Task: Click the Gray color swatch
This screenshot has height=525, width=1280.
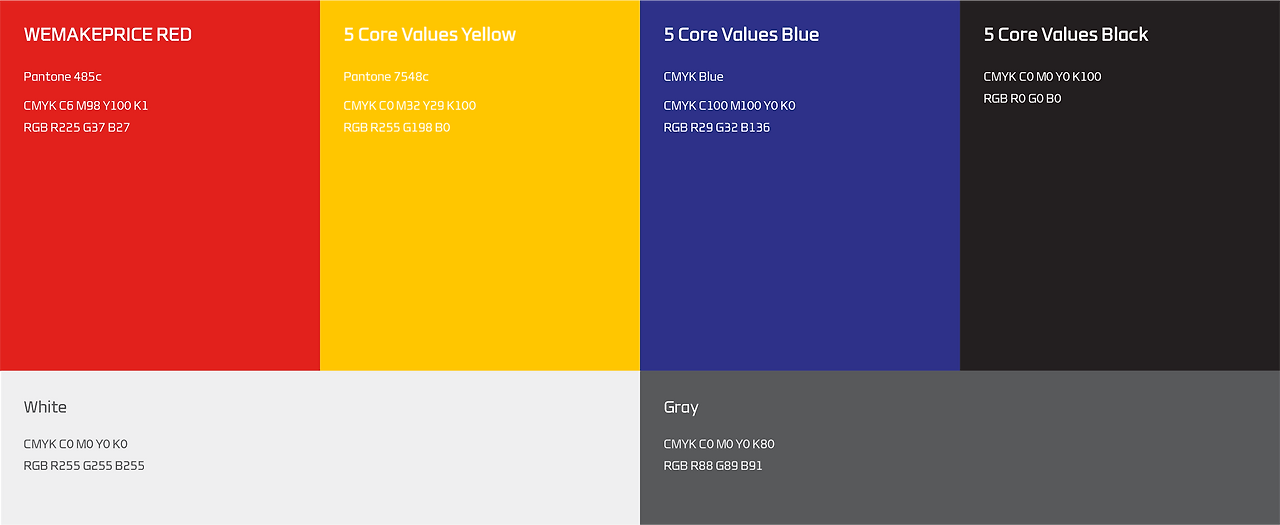Action: pyautogui.click(x=960, y=448)
